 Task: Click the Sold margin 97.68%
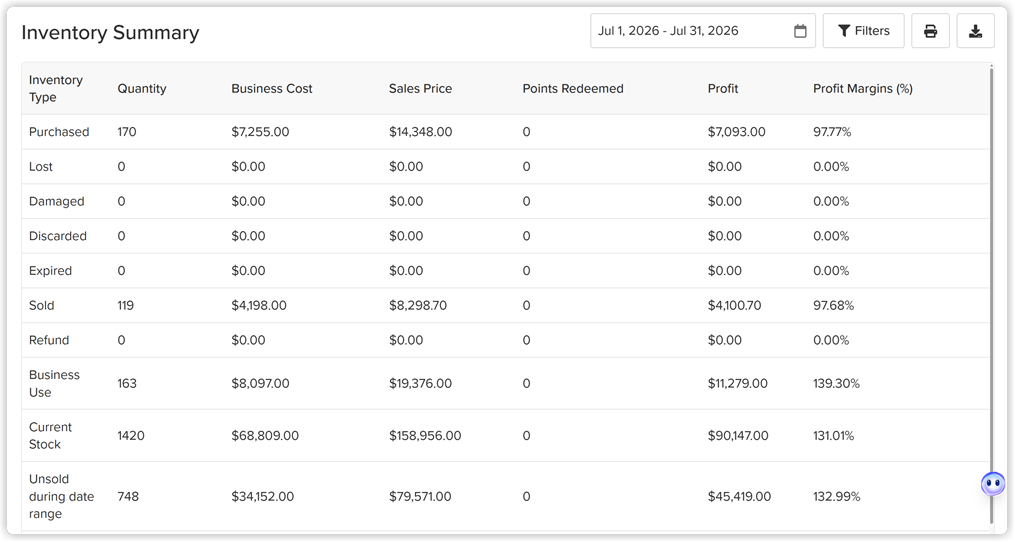pyautogui.click(x=834, y=306)
